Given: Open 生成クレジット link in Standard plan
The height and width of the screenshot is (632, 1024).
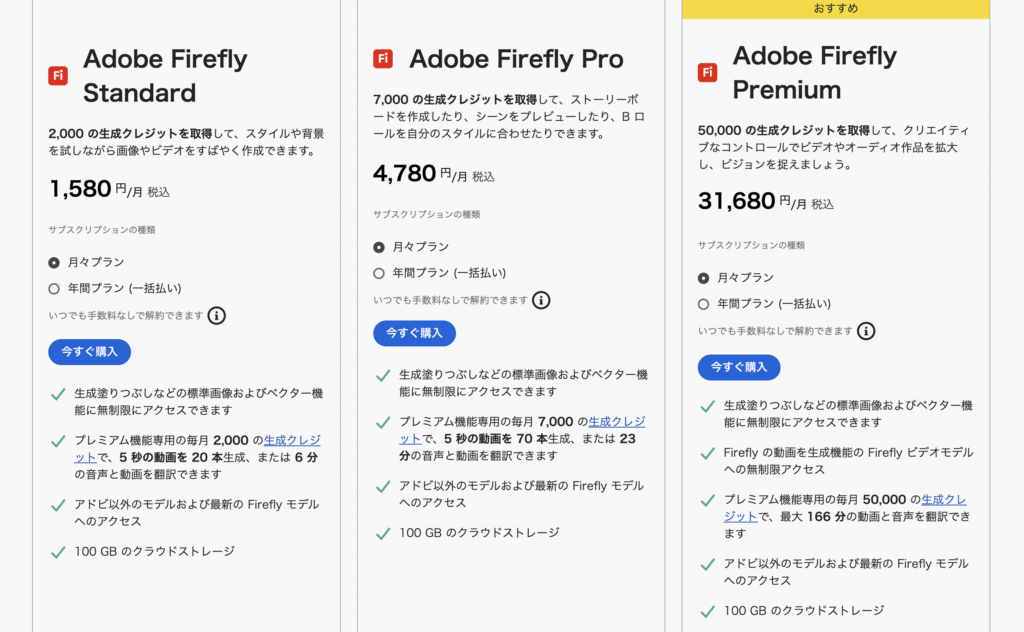Looking at the screenshot, I should coord(292,441).
